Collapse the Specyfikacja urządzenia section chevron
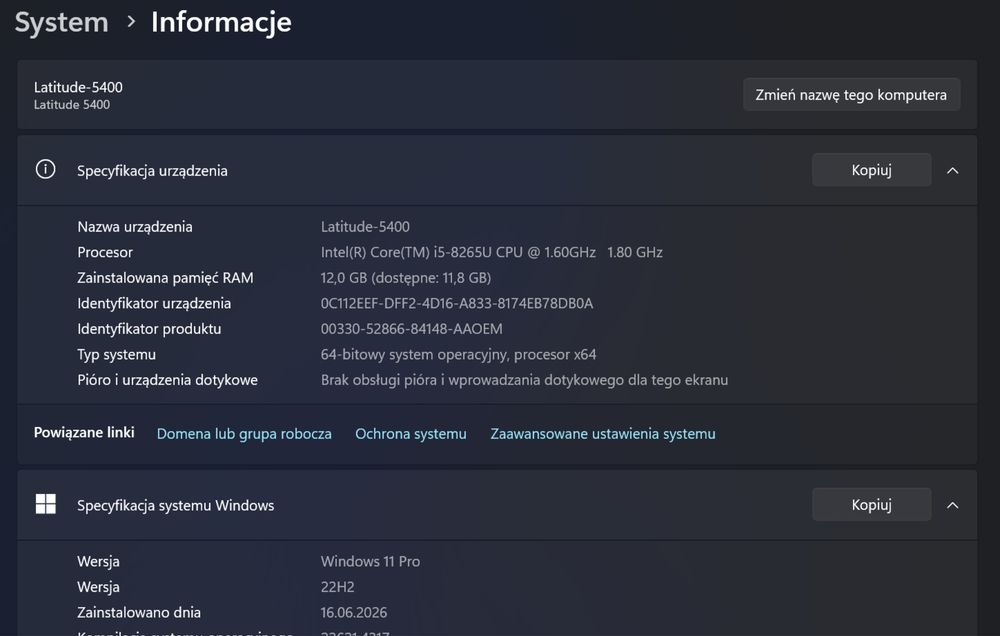 click(952, 170)
